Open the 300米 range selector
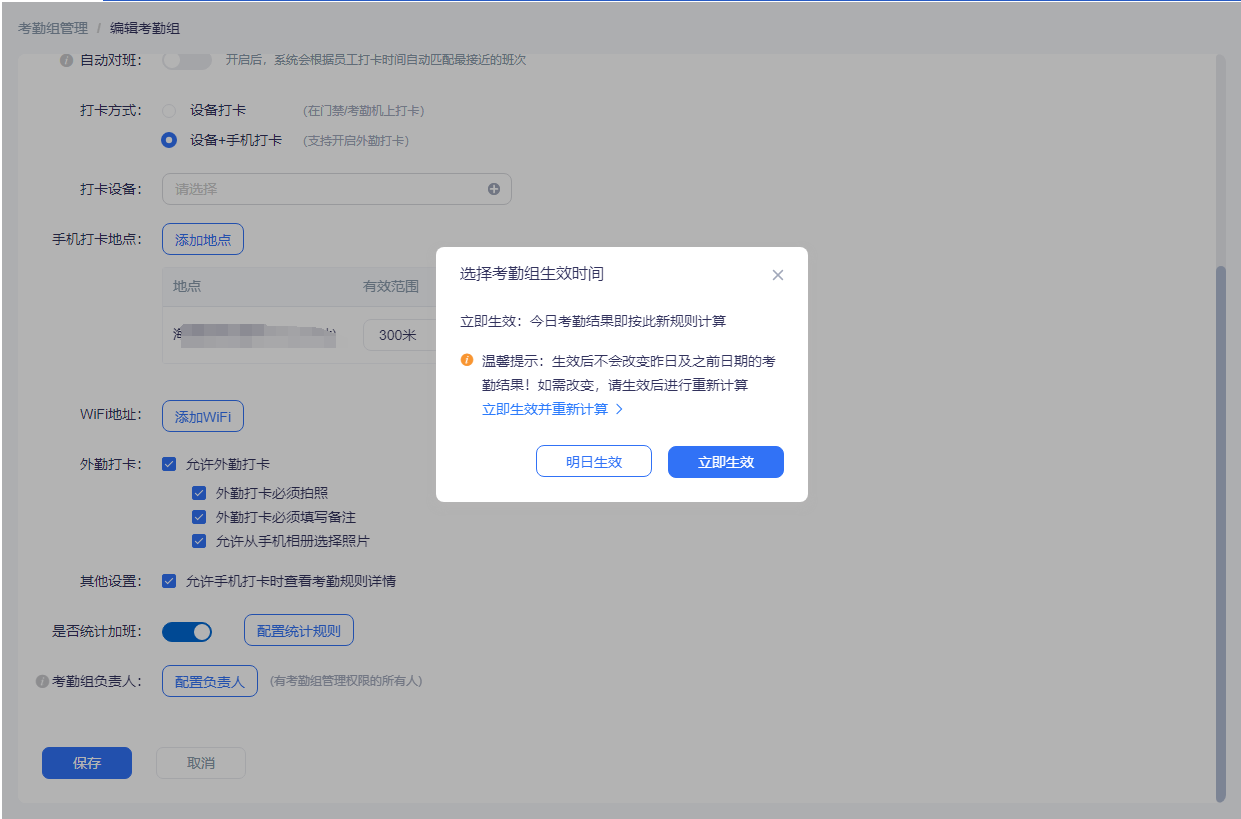The image size is (1241, 819). 395,334
